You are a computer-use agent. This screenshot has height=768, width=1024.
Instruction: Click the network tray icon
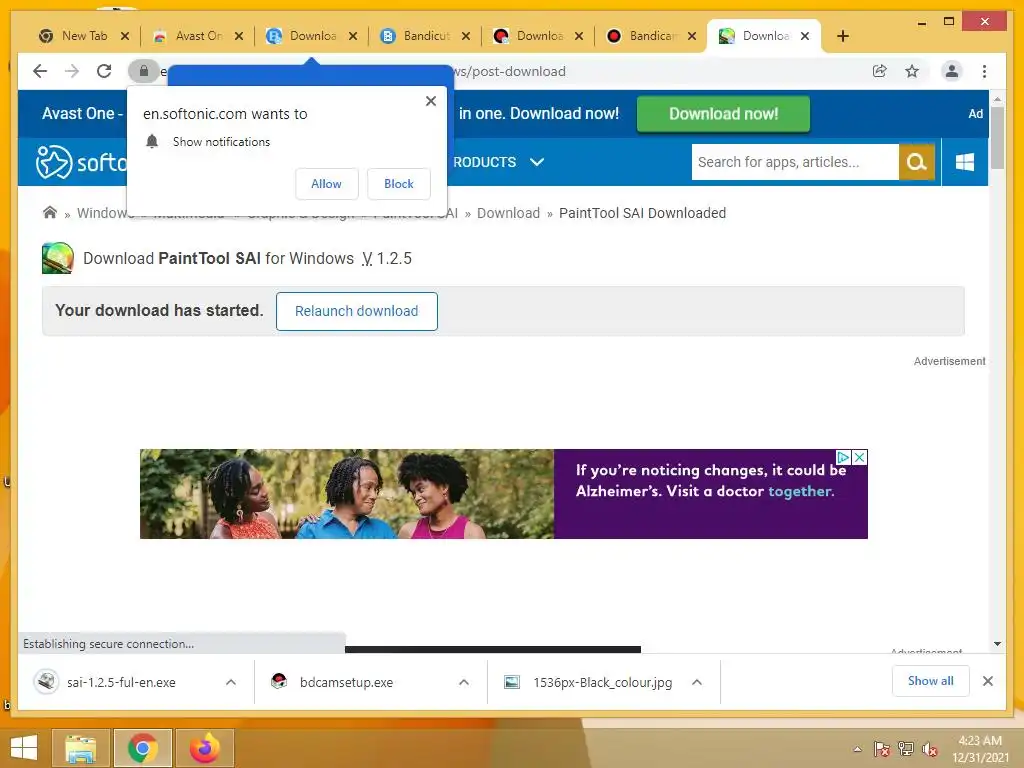click(x=906, y=749)
